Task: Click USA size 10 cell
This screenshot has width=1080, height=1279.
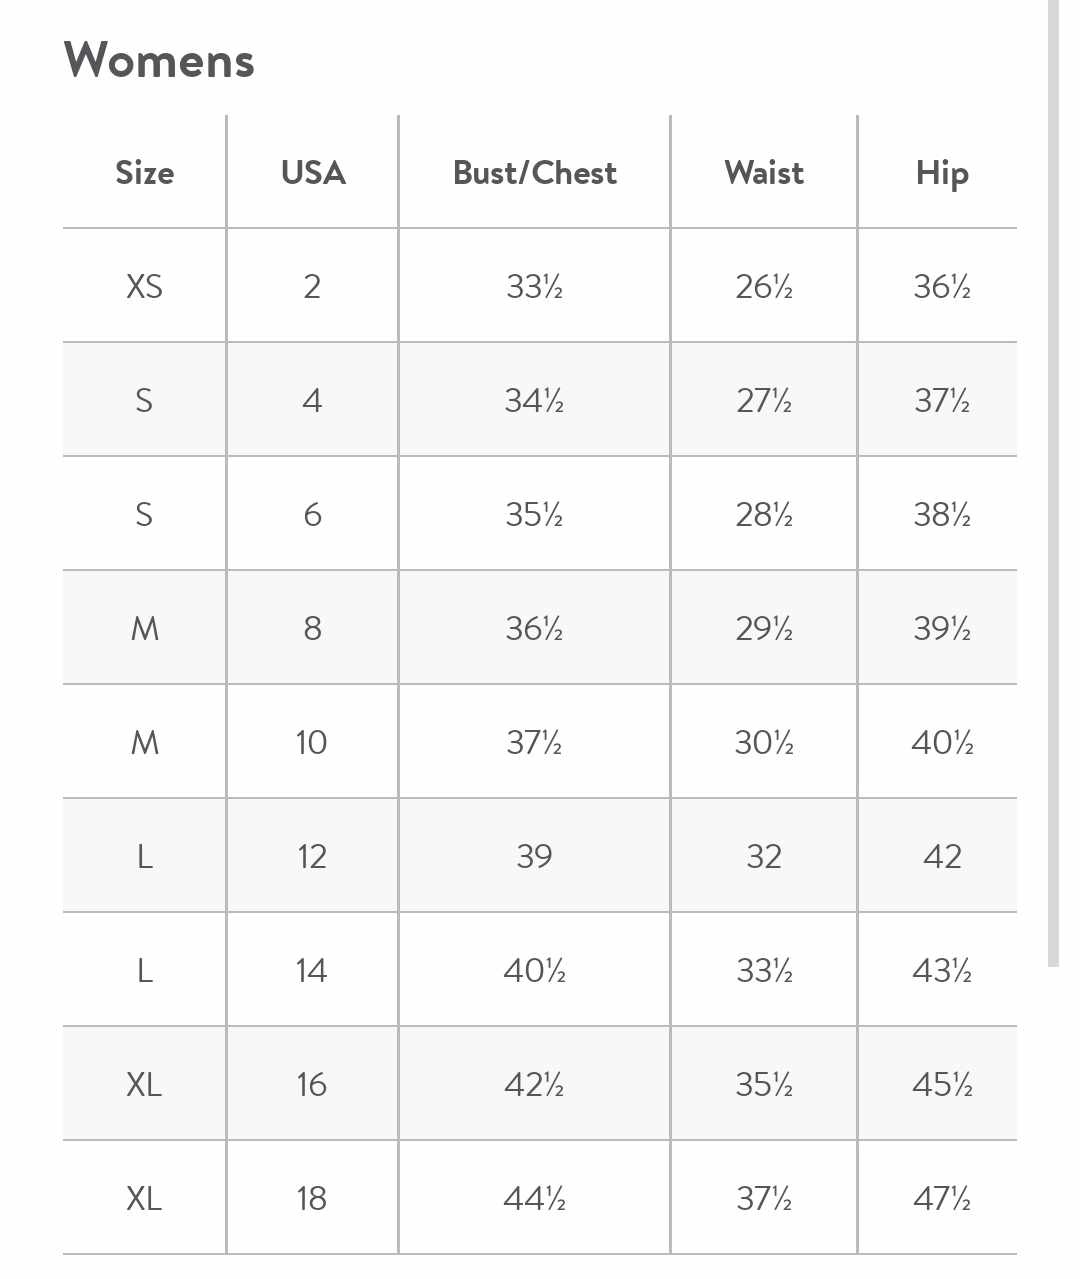Action: tap(312, 742)
